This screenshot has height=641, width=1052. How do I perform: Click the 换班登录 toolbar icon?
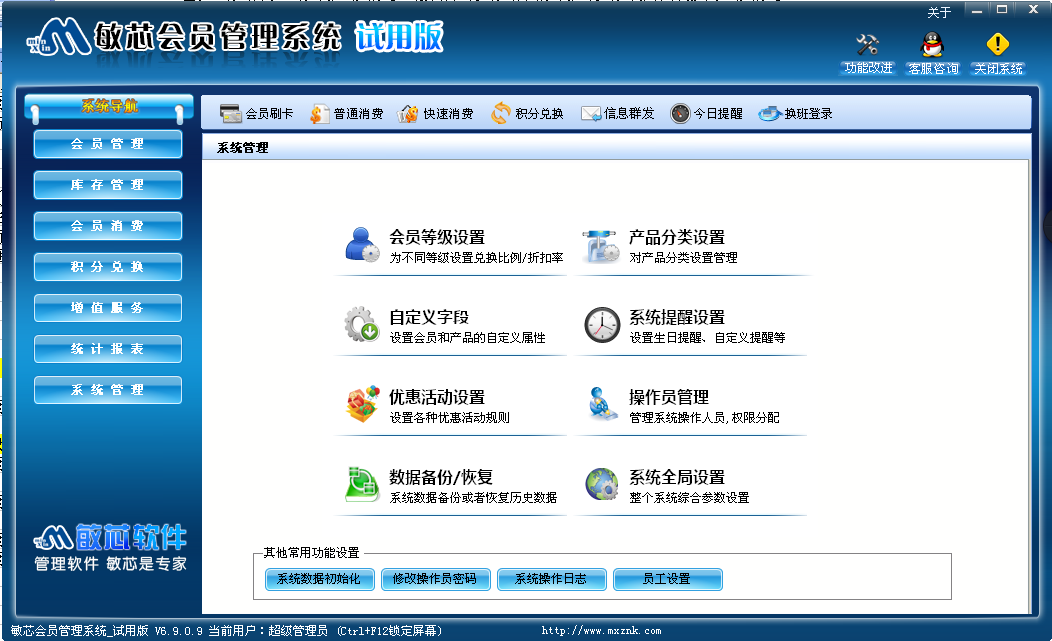pos(770,113)
